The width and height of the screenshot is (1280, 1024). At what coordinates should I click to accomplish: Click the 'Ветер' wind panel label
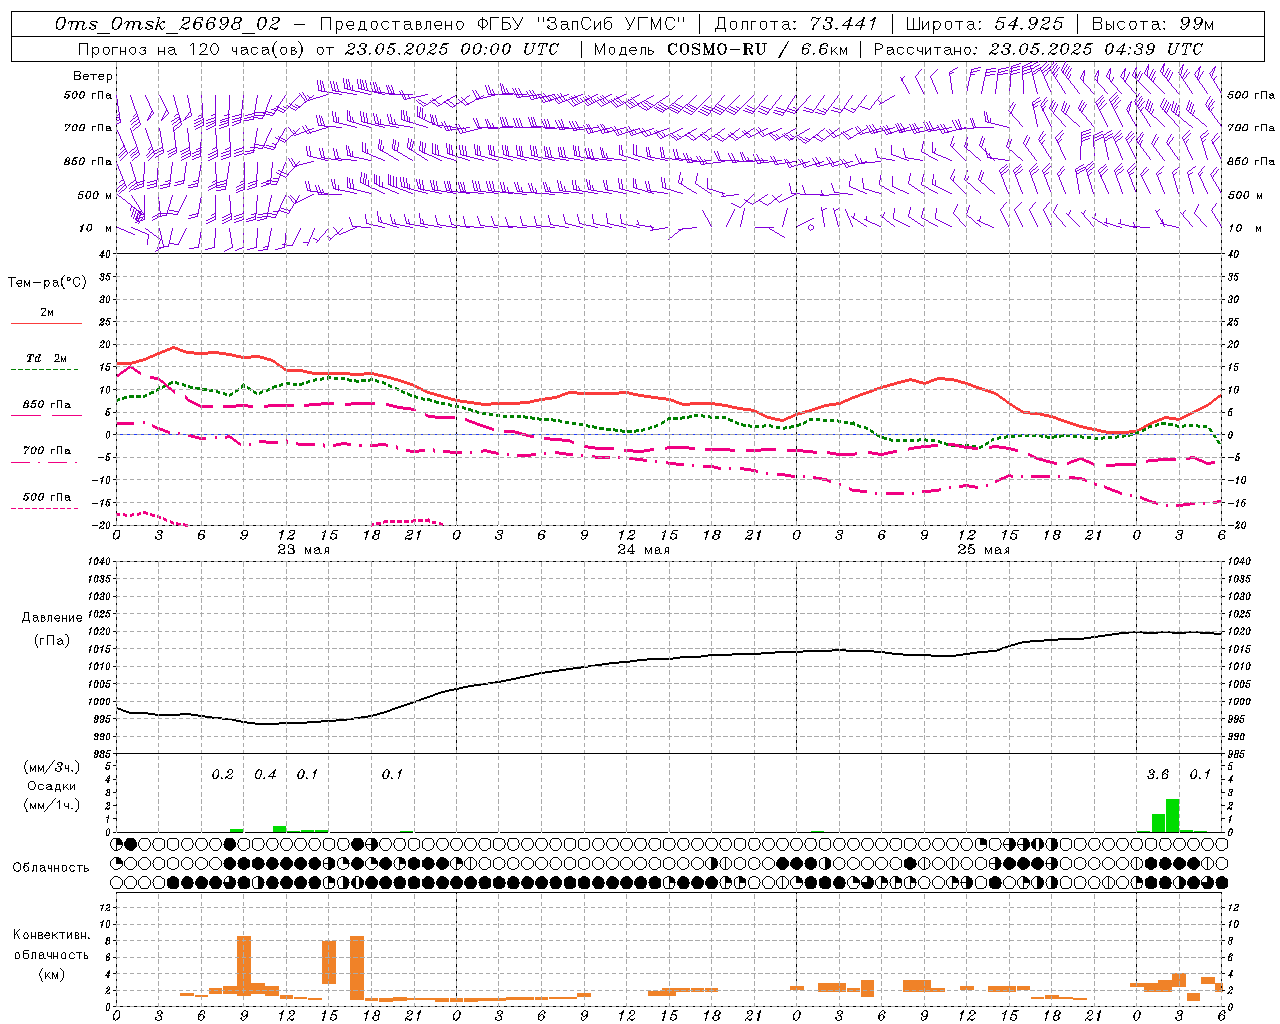[93, 76]
